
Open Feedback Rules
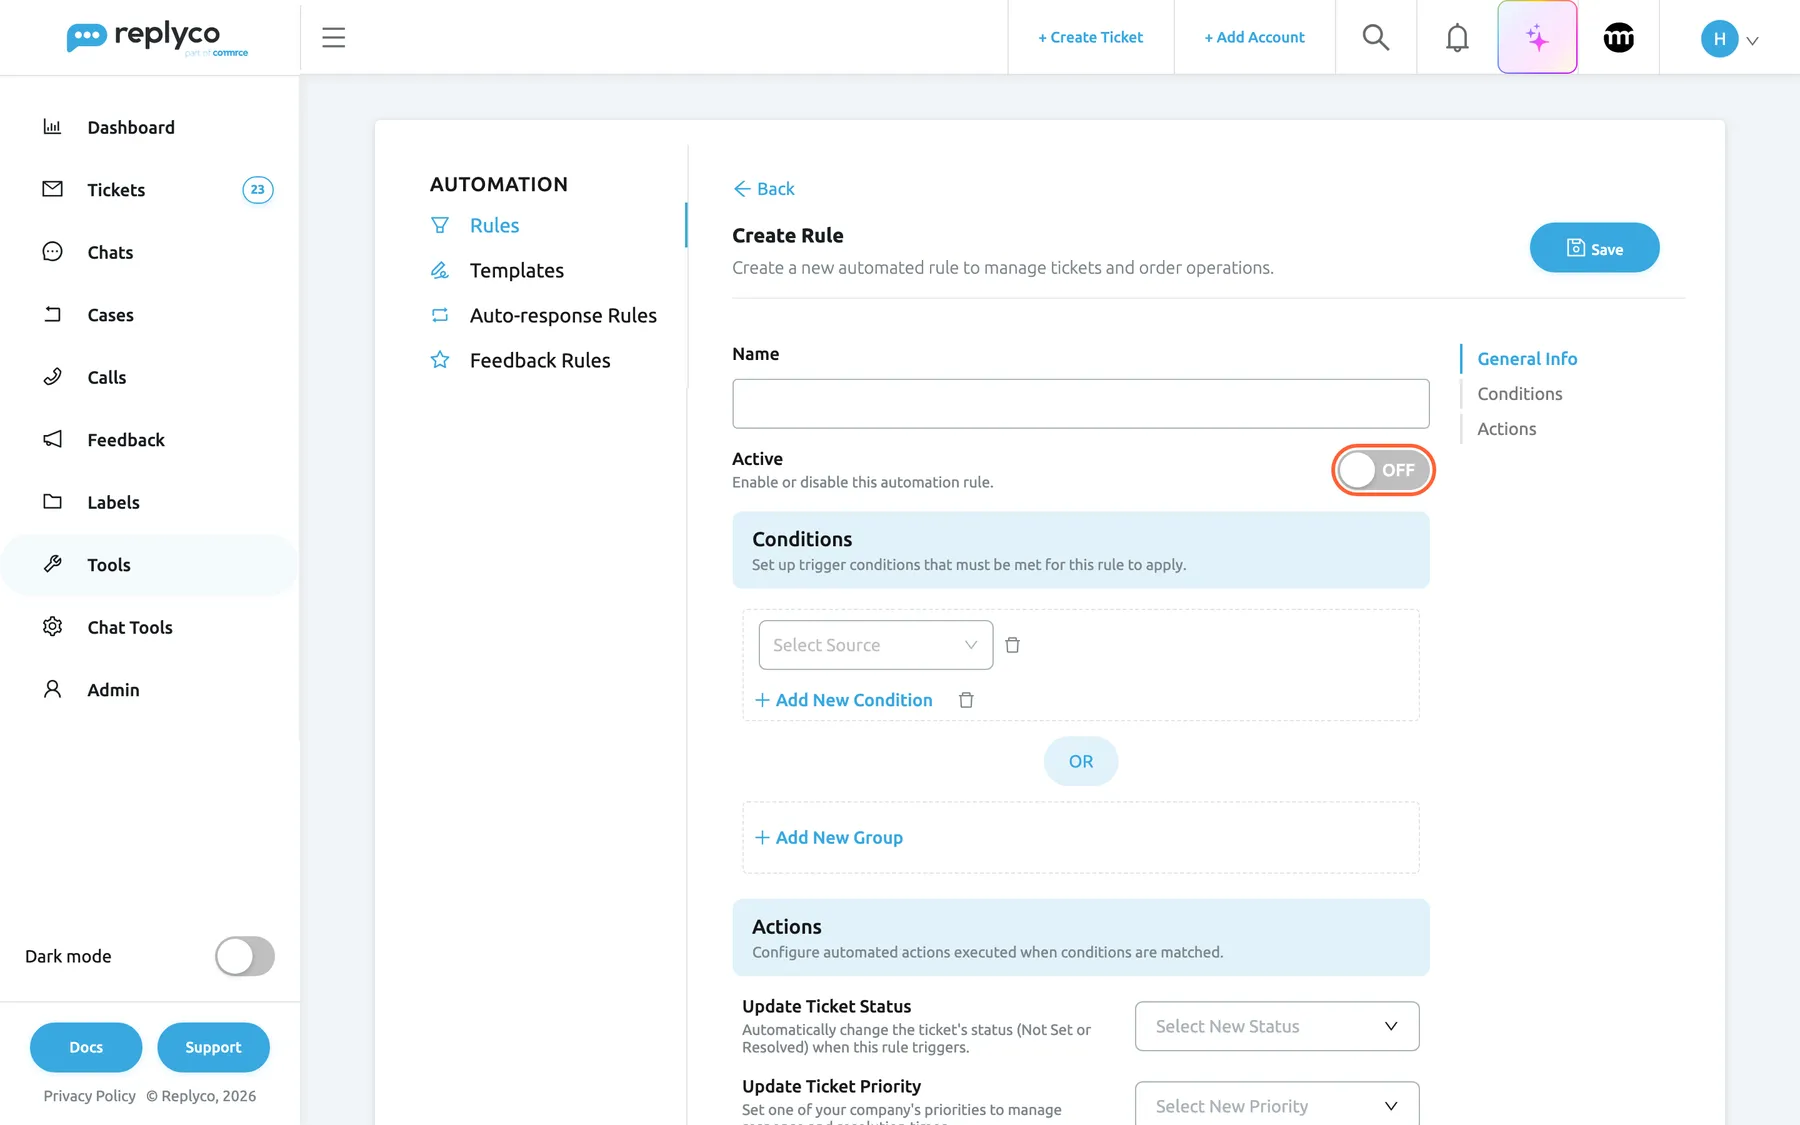pyautogui.click(x=540, y=360)
